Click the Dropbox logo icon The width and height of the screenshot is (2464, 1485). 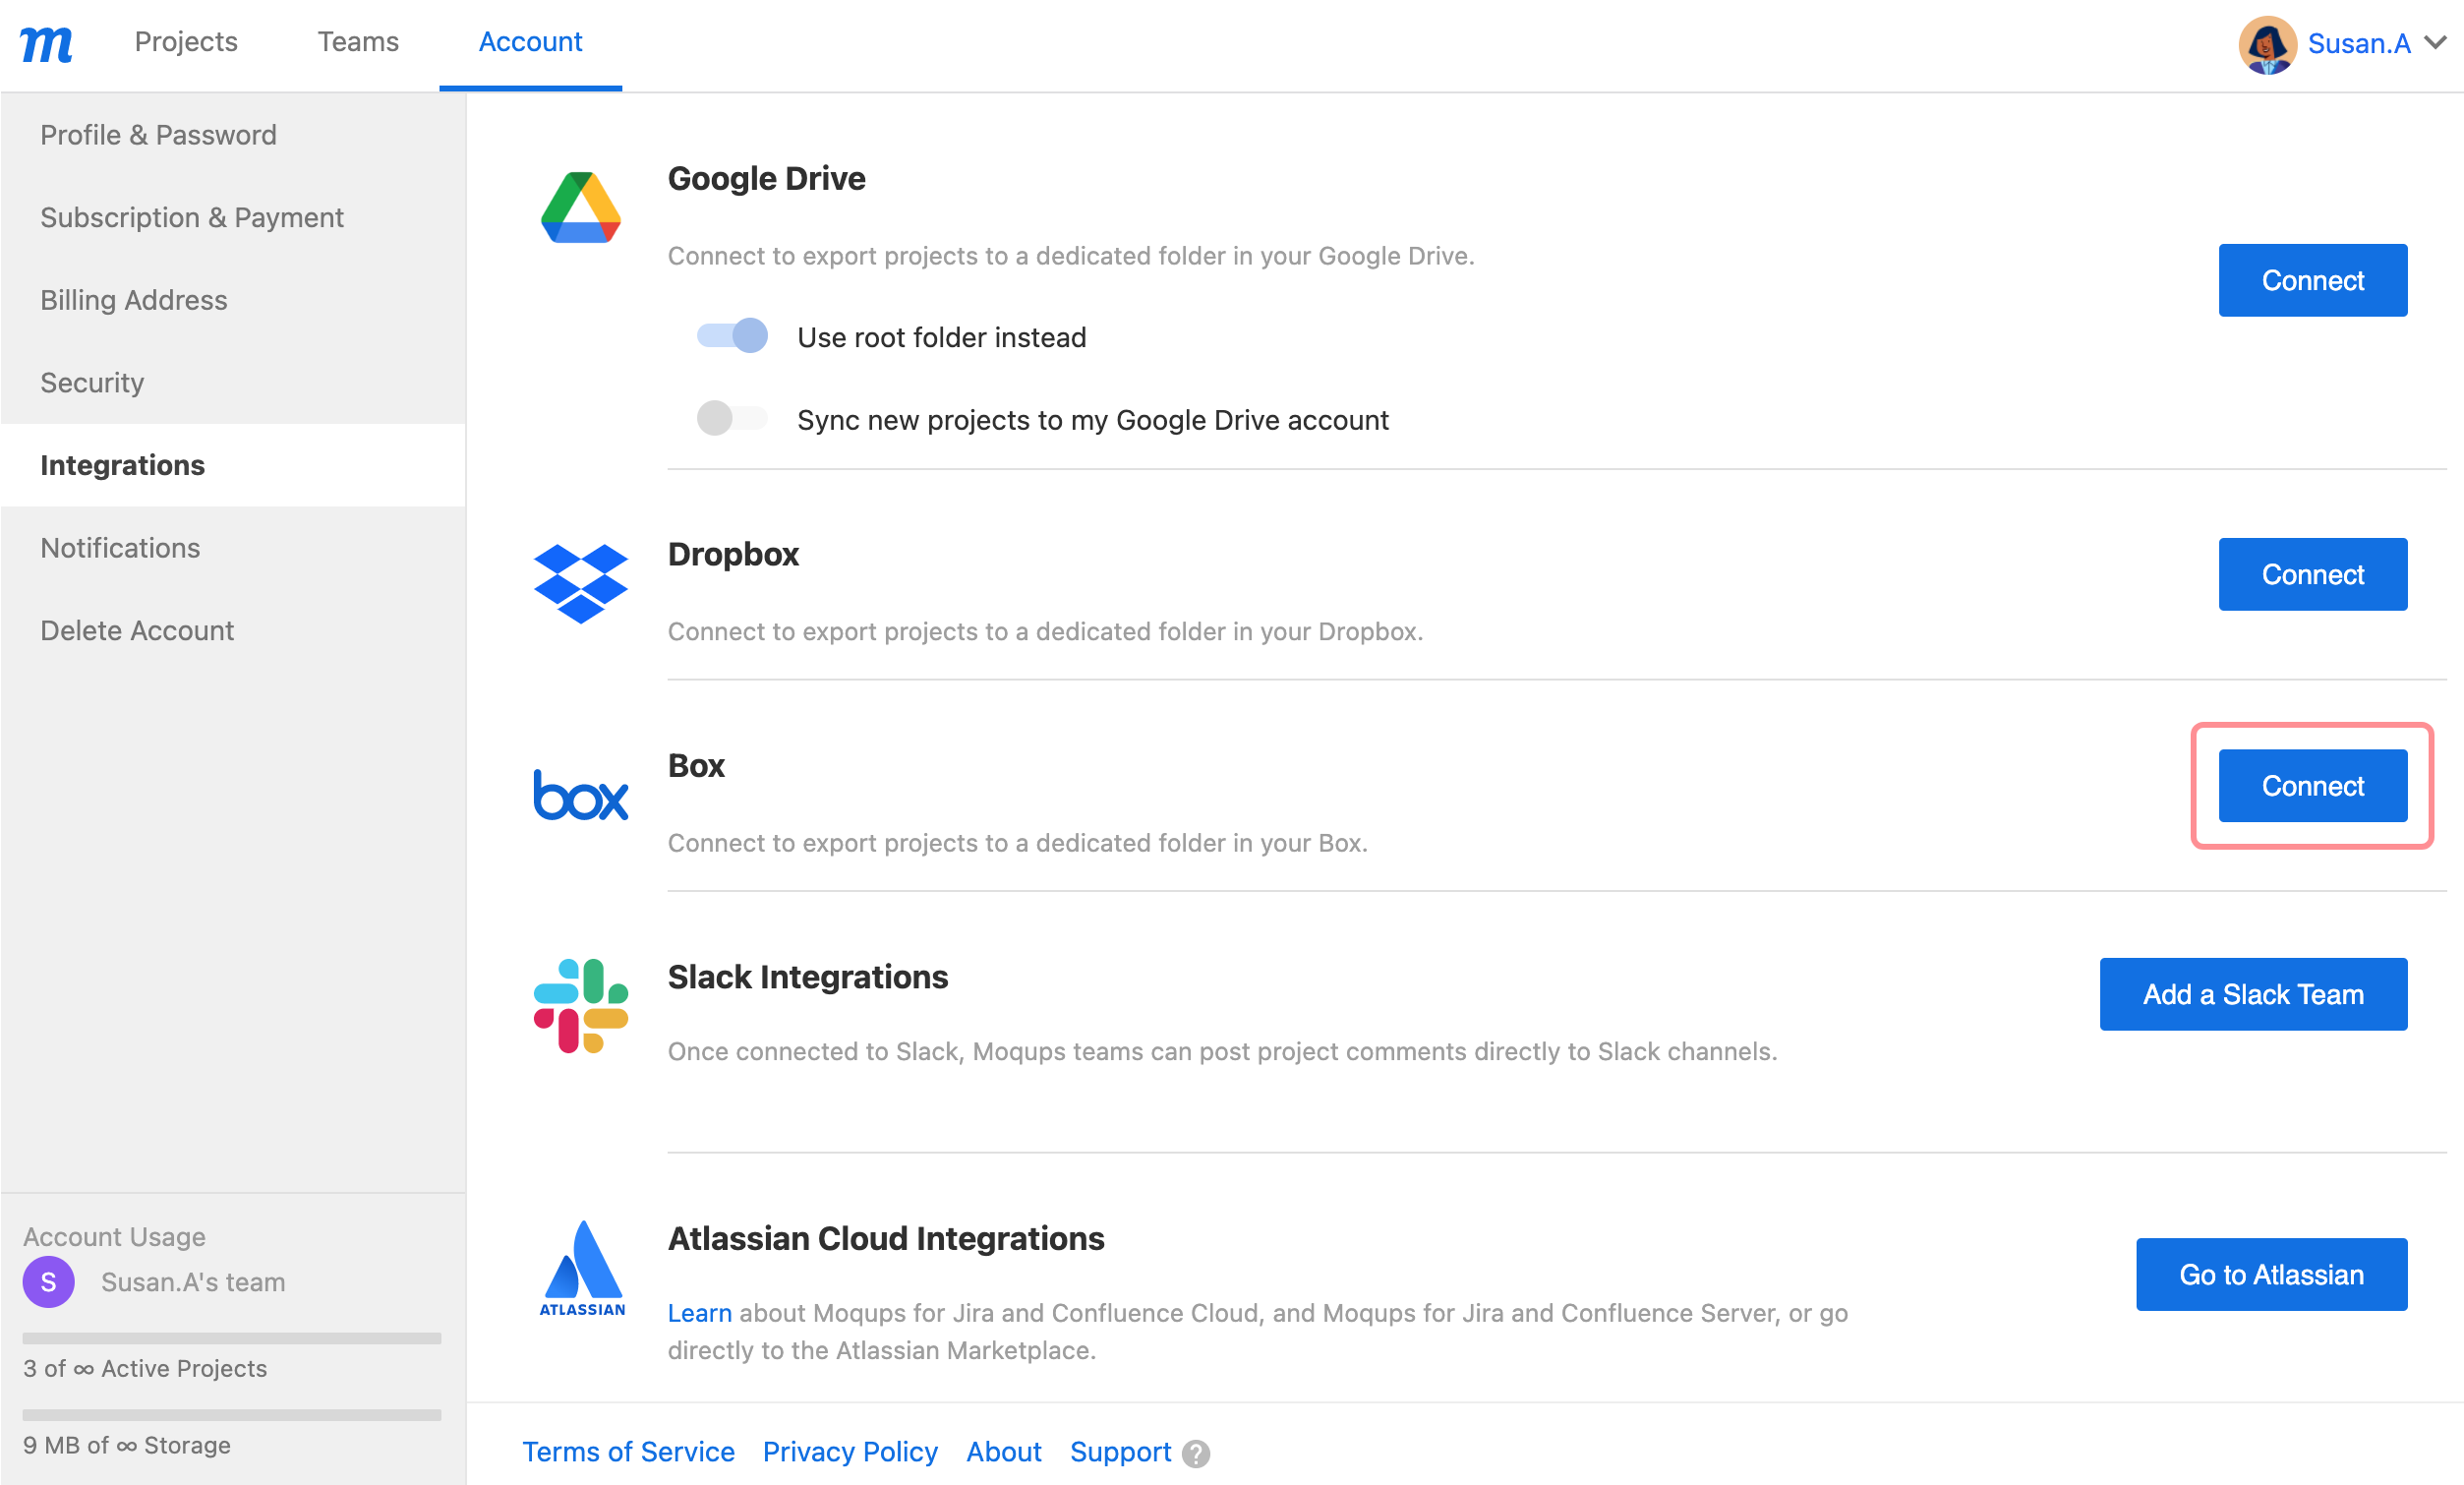(x=580, y=583)
